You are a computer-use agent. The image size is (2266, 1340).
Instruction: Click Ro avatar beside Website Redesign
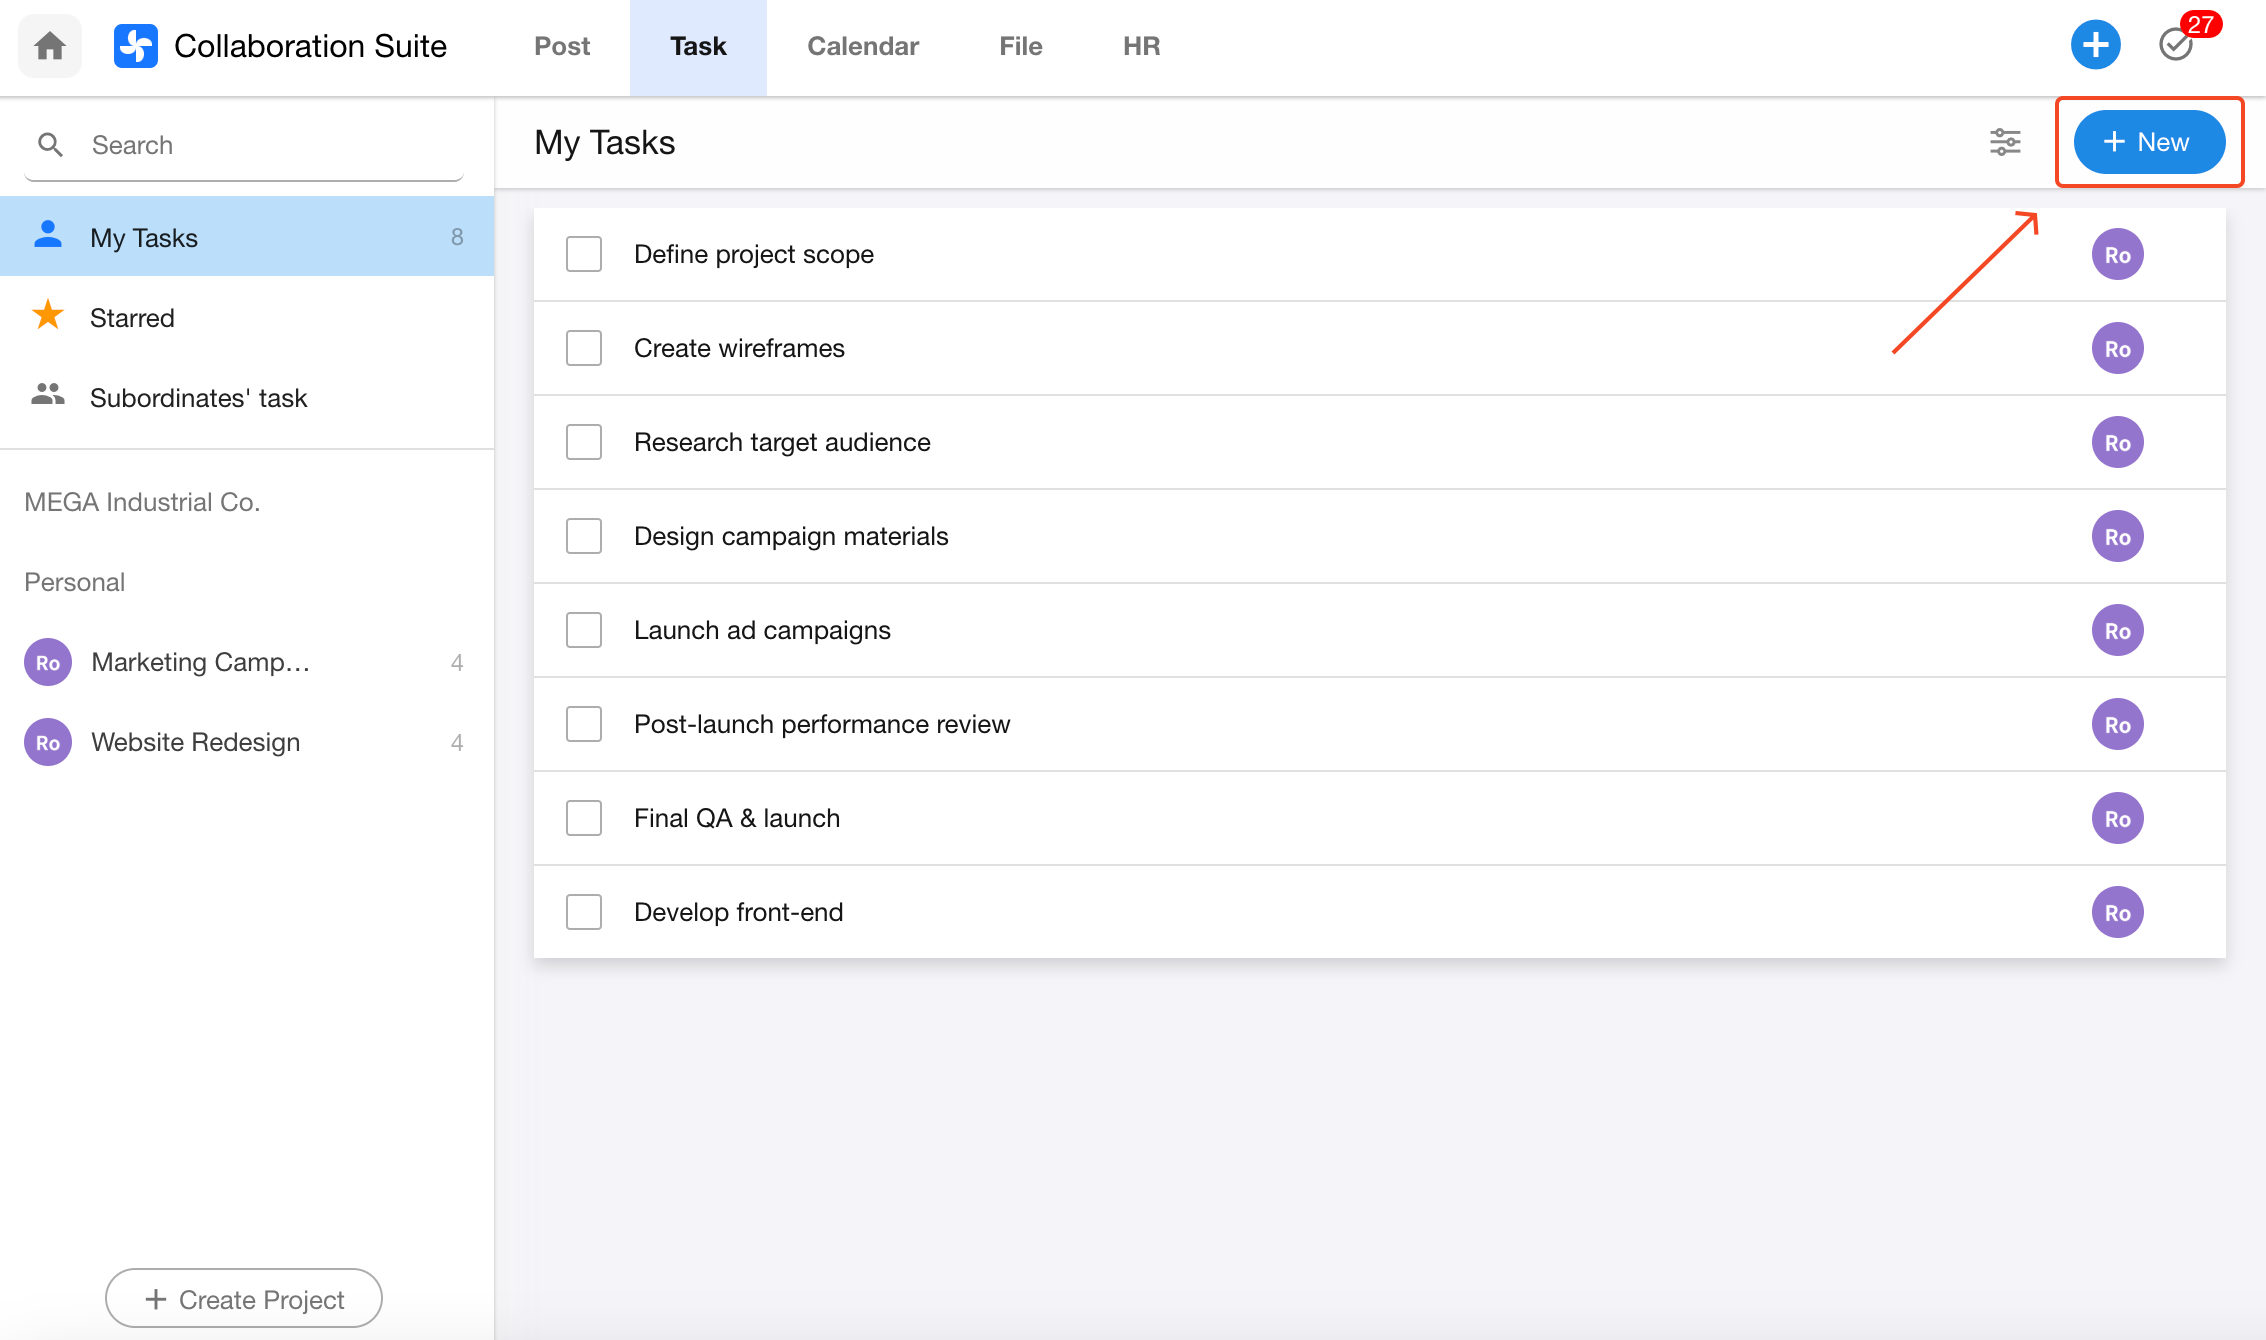[48, 742]
